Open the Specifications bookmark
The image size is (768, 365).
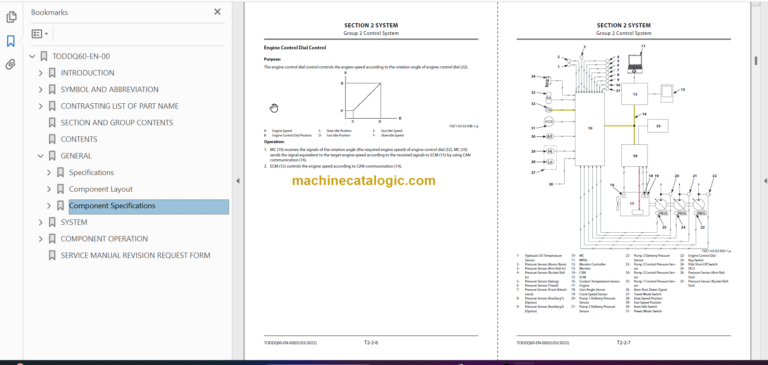91,172
